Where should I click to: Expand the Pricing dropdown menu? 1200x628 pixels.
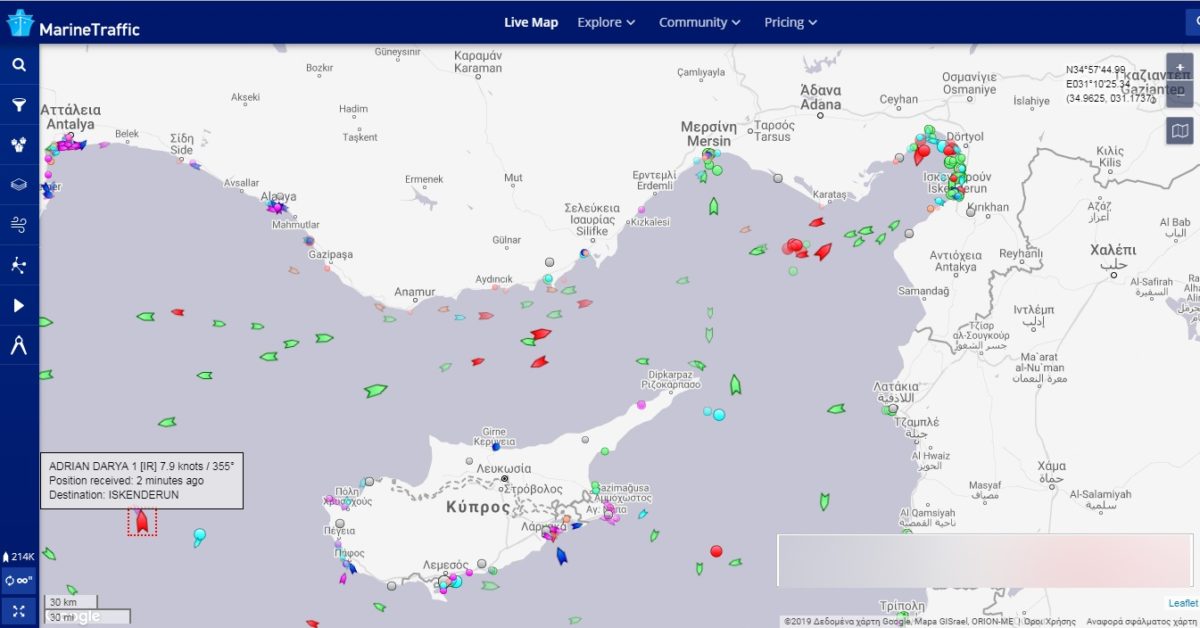(x=790, y=22)
